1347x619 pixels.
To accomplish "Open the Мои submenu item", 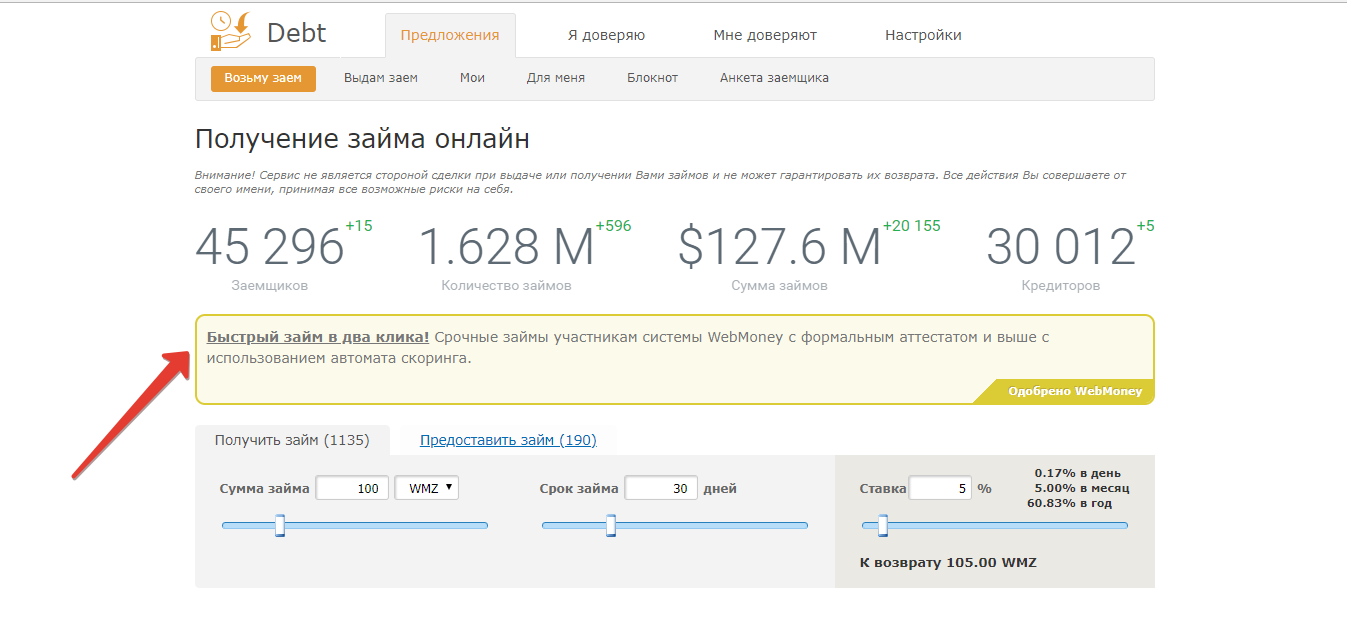I will tap(472, 78).
